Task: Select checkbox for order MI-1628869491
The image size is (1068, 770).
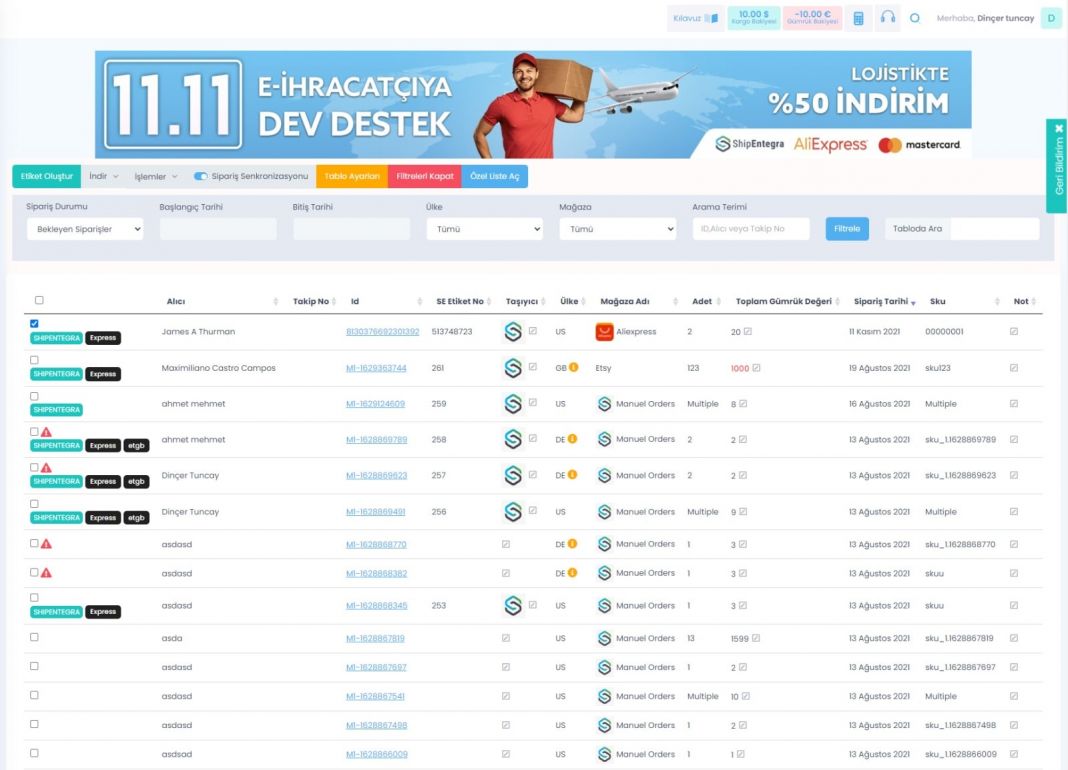Action: [x=34, y=504]
